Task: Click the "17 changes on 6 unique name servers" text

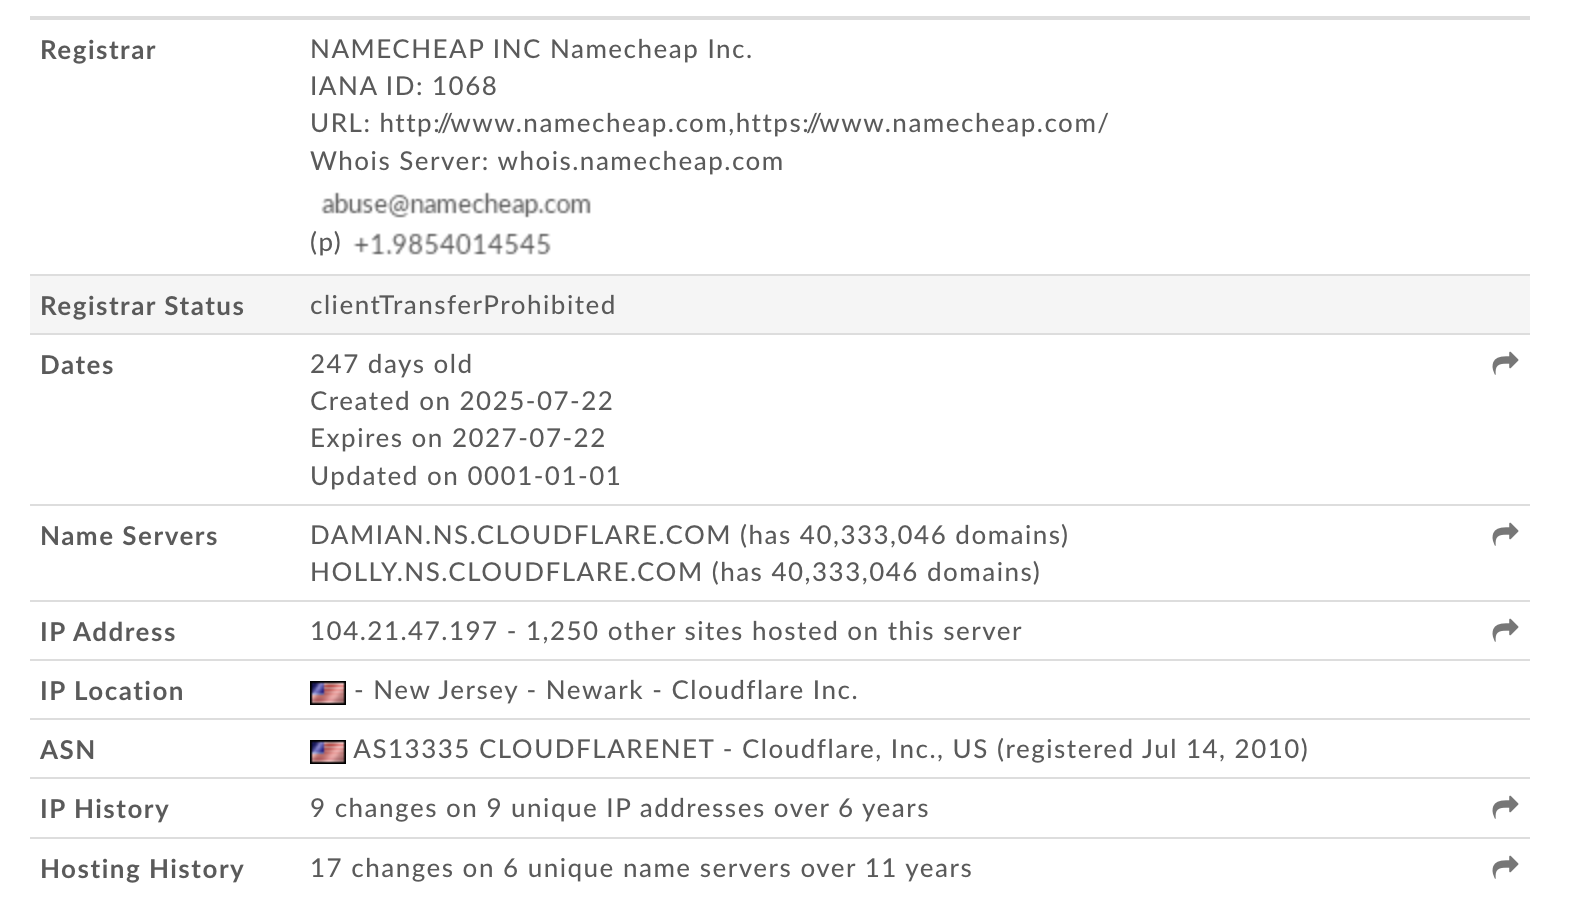Action: point(641,868)
